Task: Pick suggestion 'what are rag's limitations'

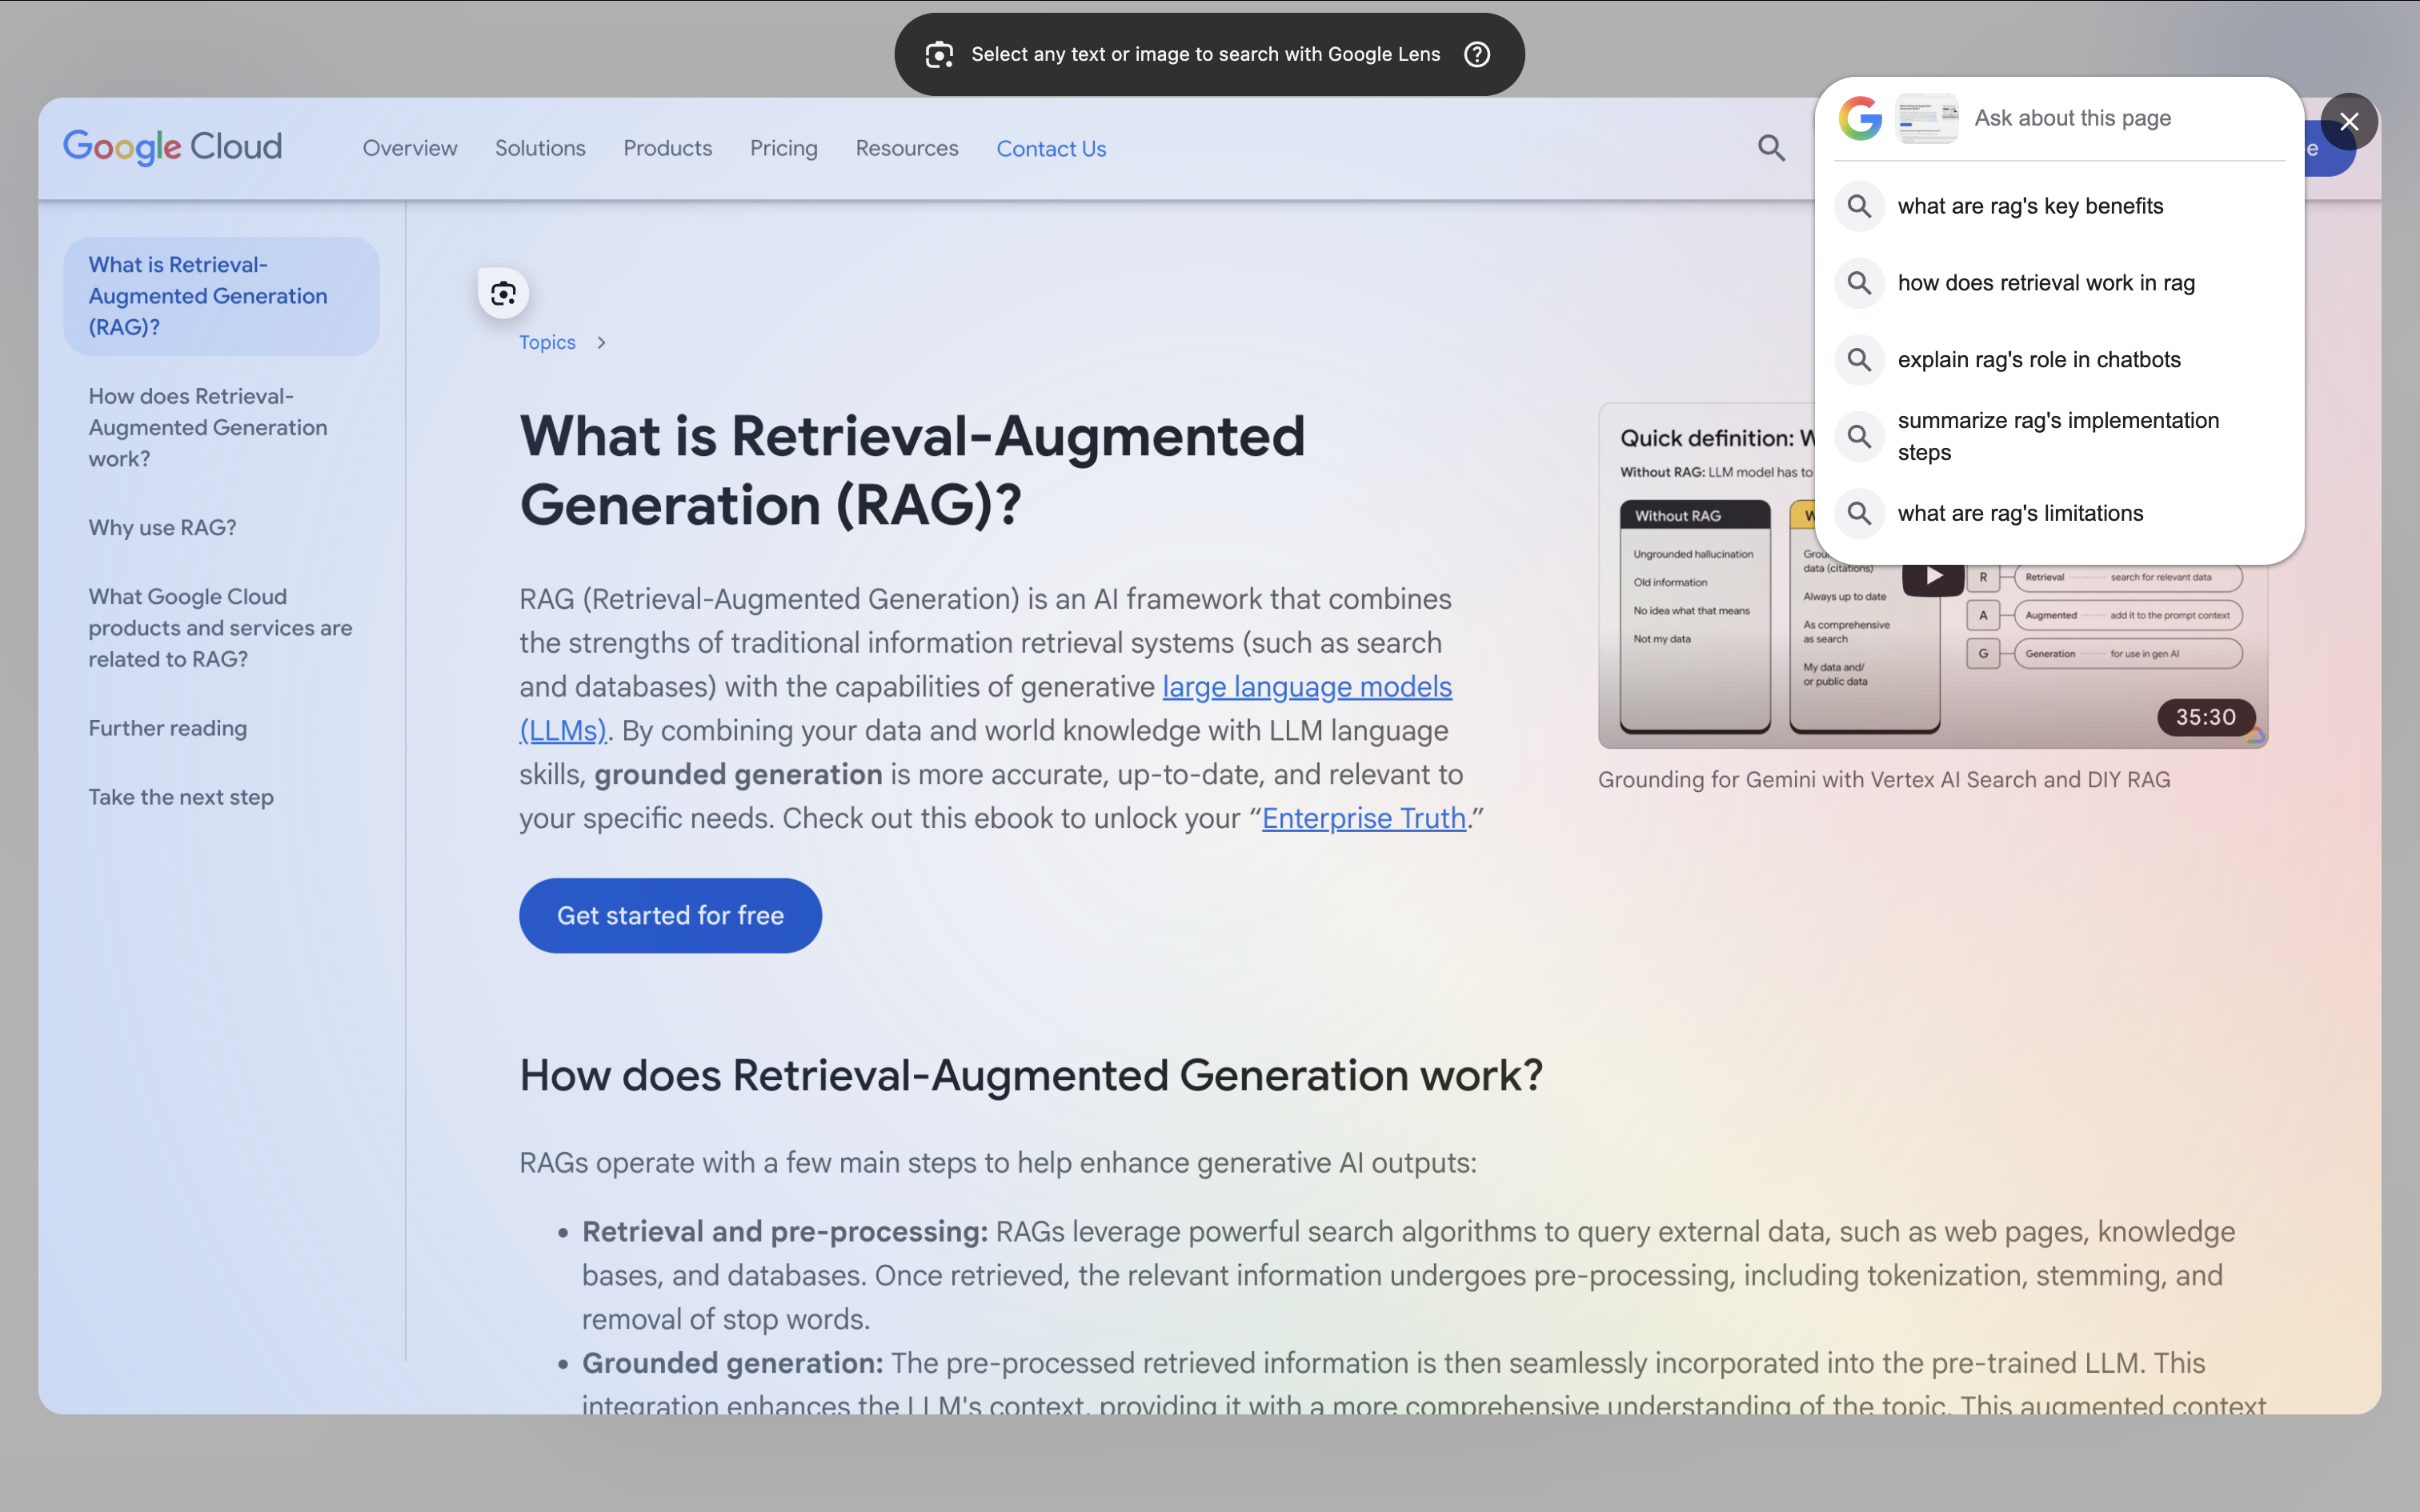Action: (2020, 513)
